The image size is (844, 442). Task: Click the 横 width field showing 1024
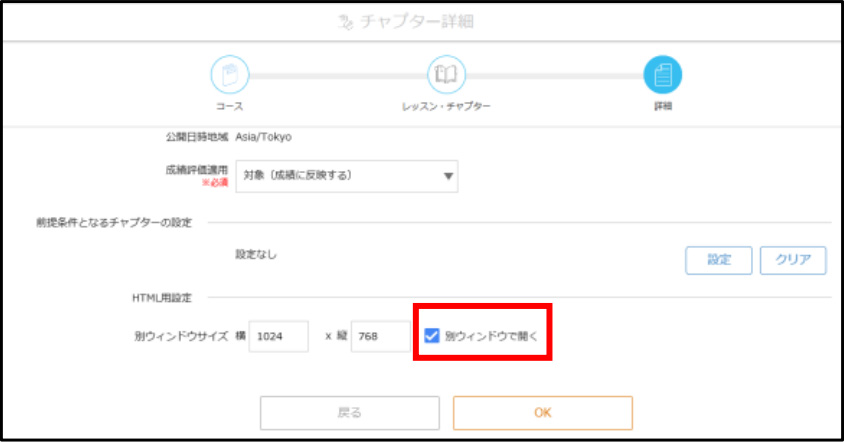tap(278, 336)
